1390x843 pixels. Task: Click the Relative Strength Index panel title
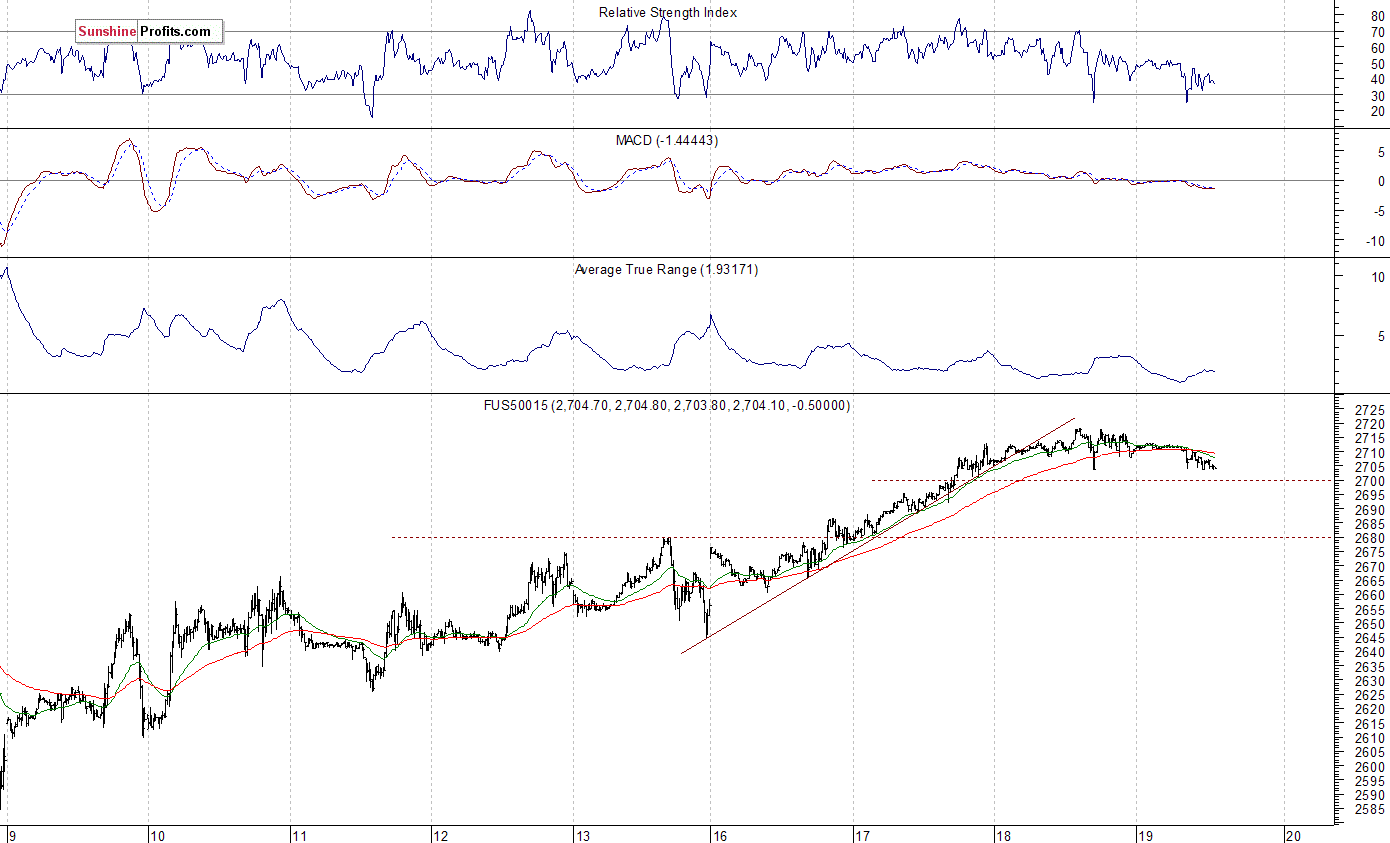667,13
